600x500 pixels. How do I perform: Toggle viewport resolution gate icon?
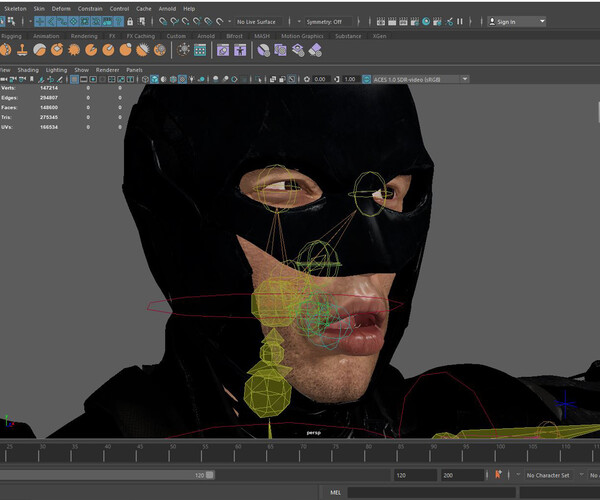click(x=93, y=80)
